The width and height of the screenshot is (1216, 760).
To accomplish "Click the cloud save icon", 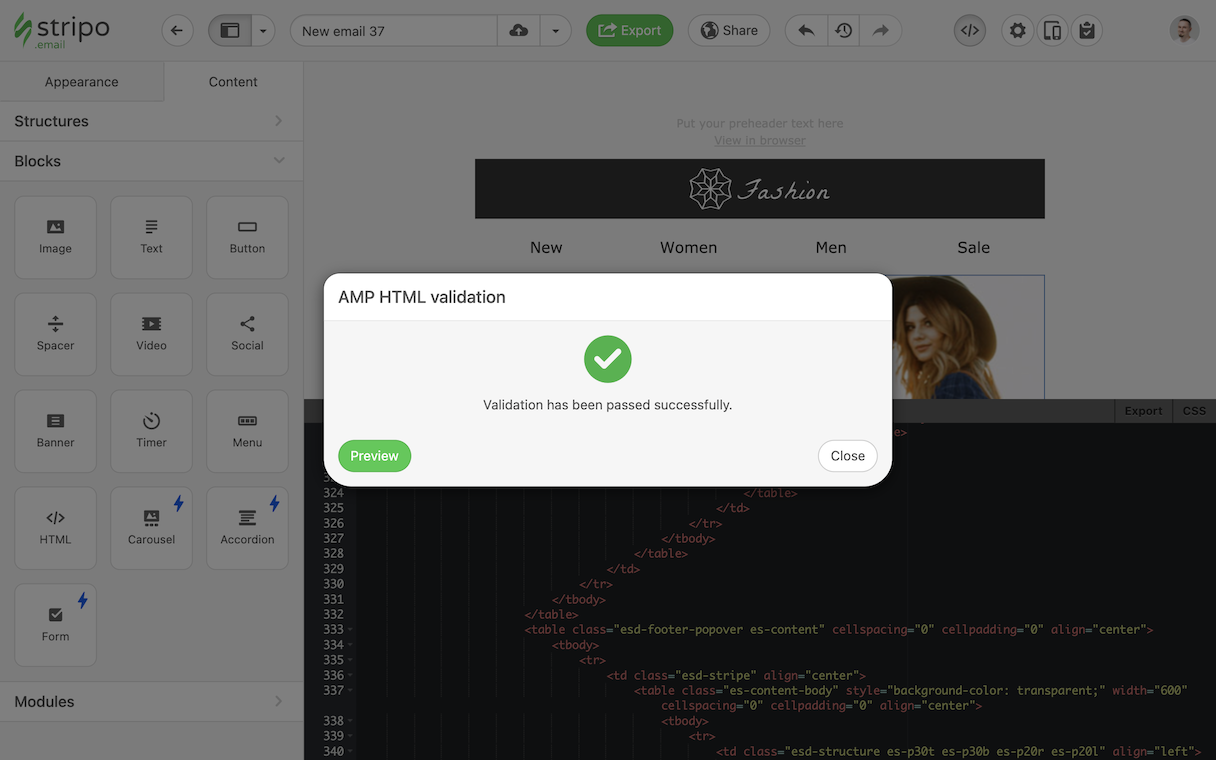I will 518,31.
